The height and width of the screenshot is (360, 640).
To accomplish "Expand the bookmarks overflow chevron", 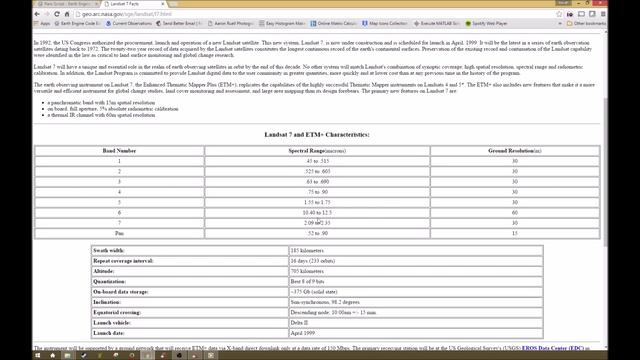I will 560,24.
